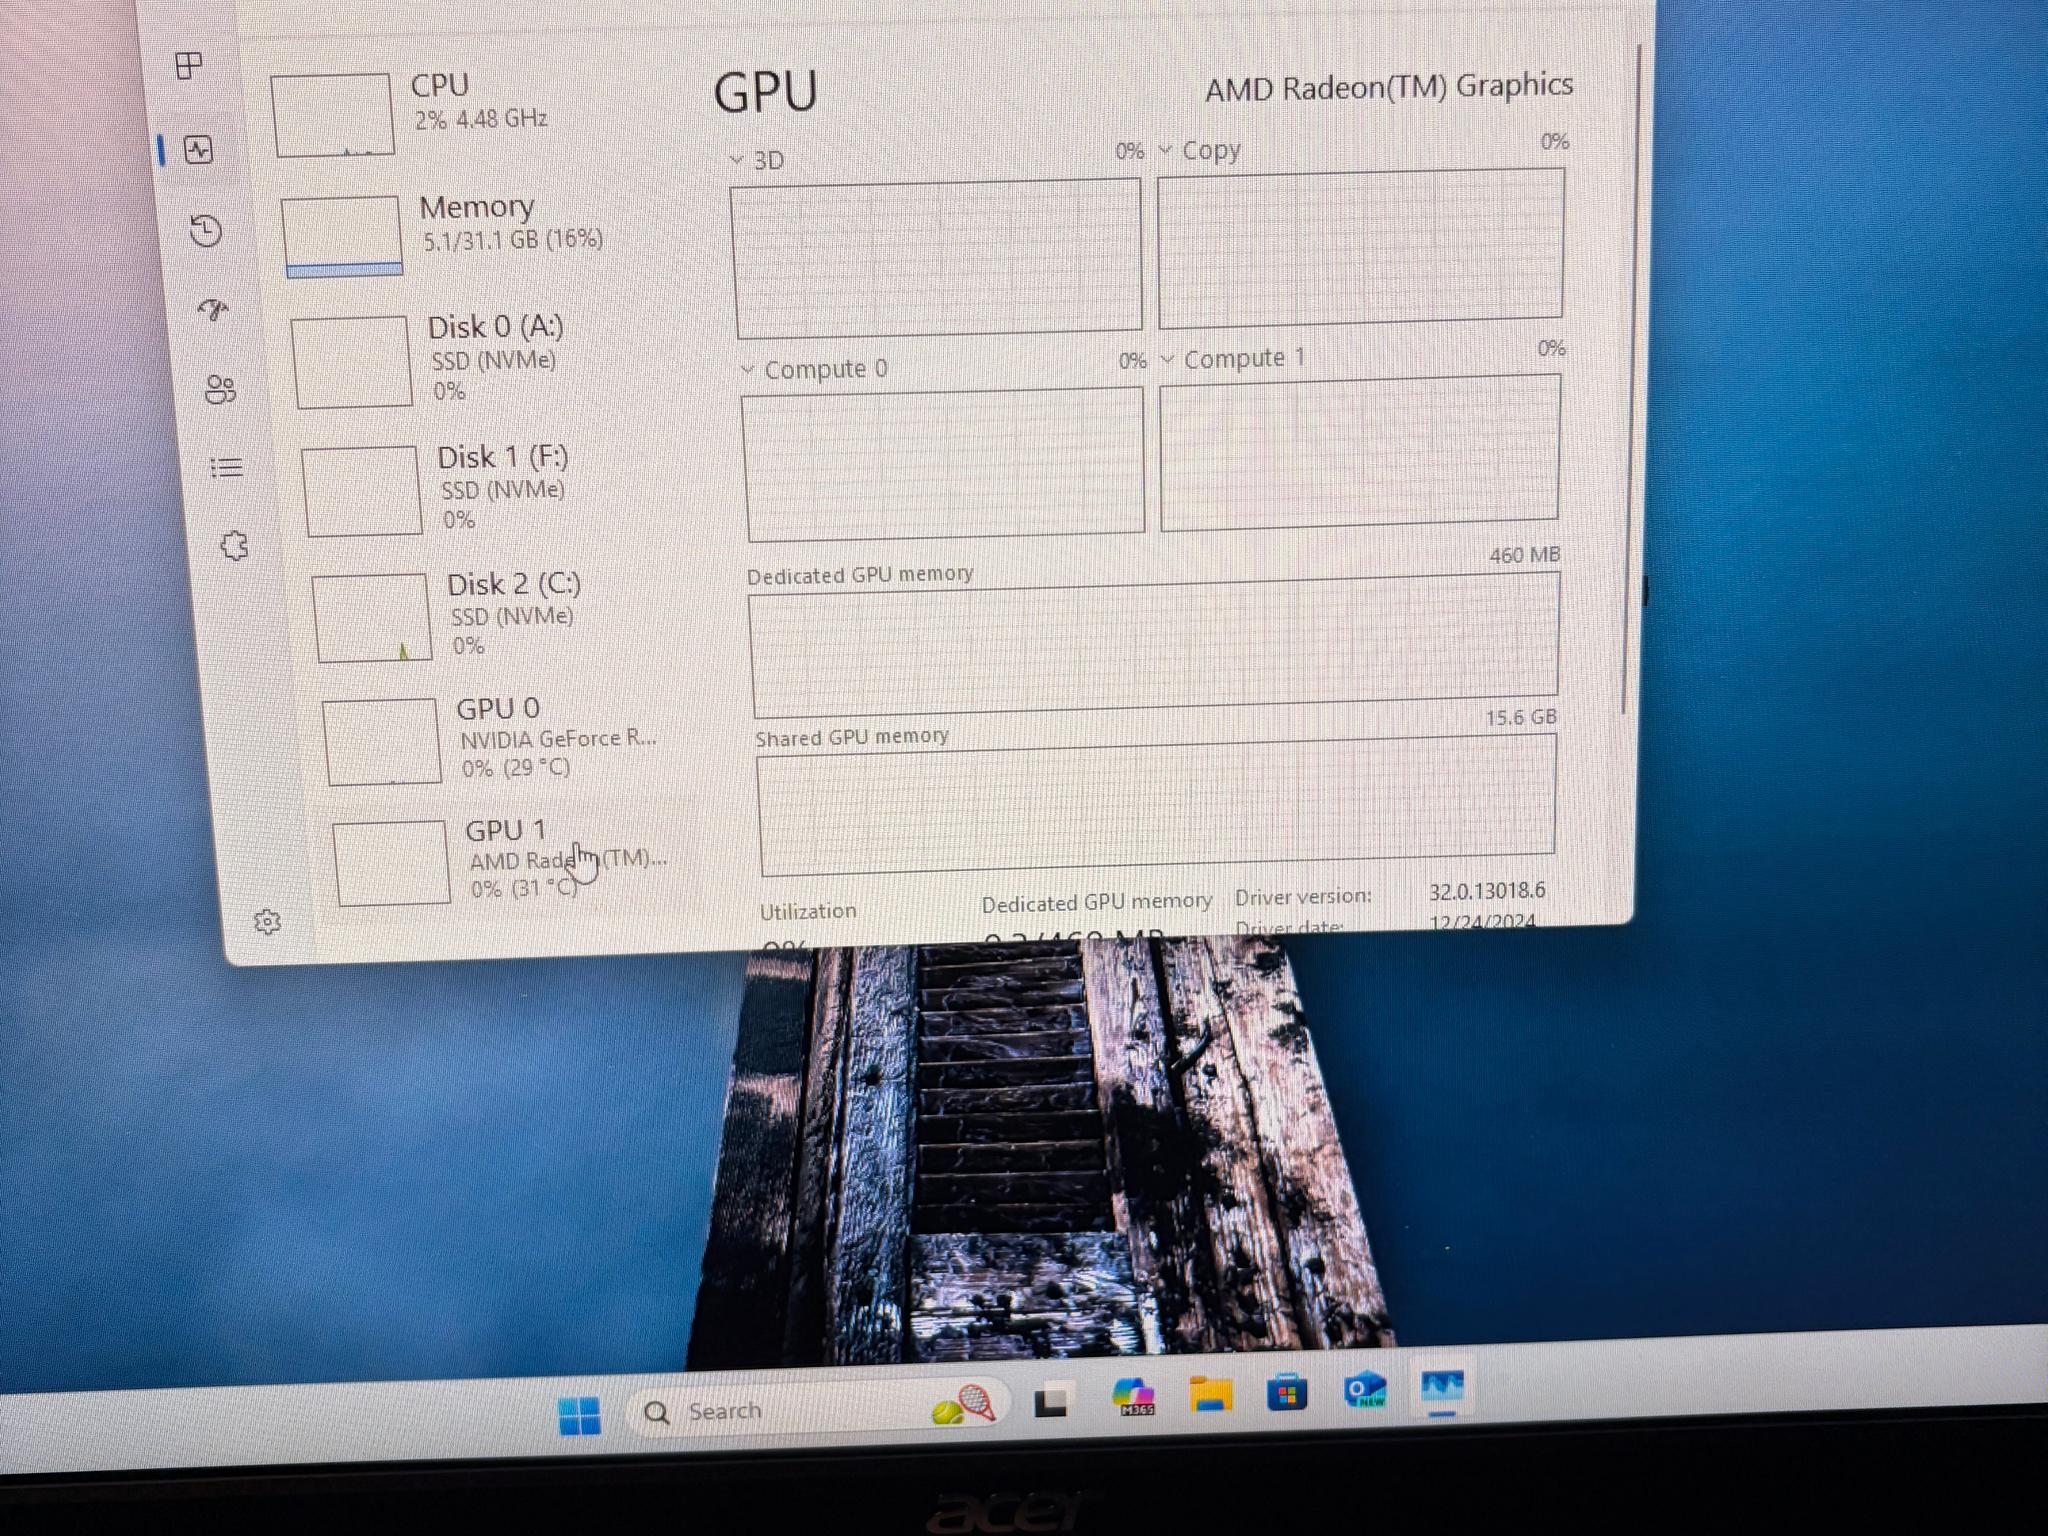This screenshot has height=1536, width=2048.
Task: Click the Disk 0 mini graph thumbnail
Action: click(x=352, y=361)
